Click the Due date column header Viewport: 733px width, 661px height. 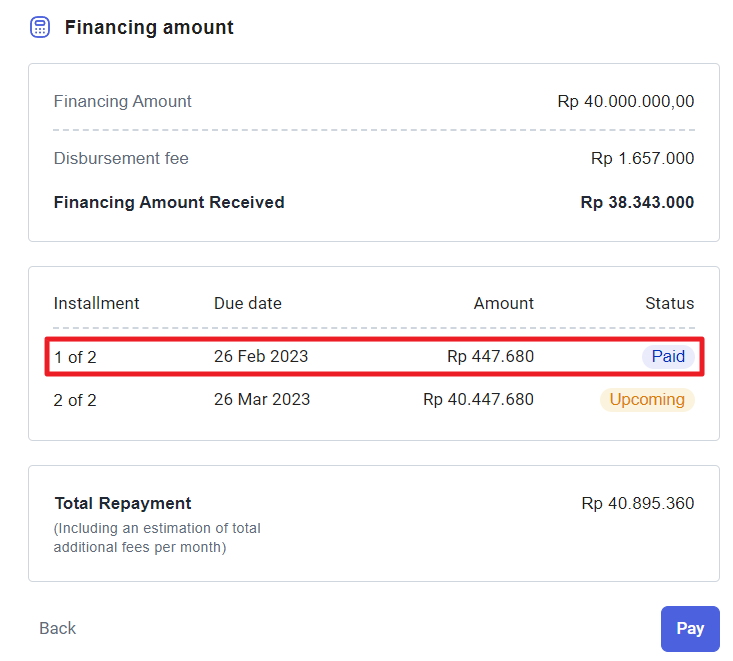[x=248, y=303]
